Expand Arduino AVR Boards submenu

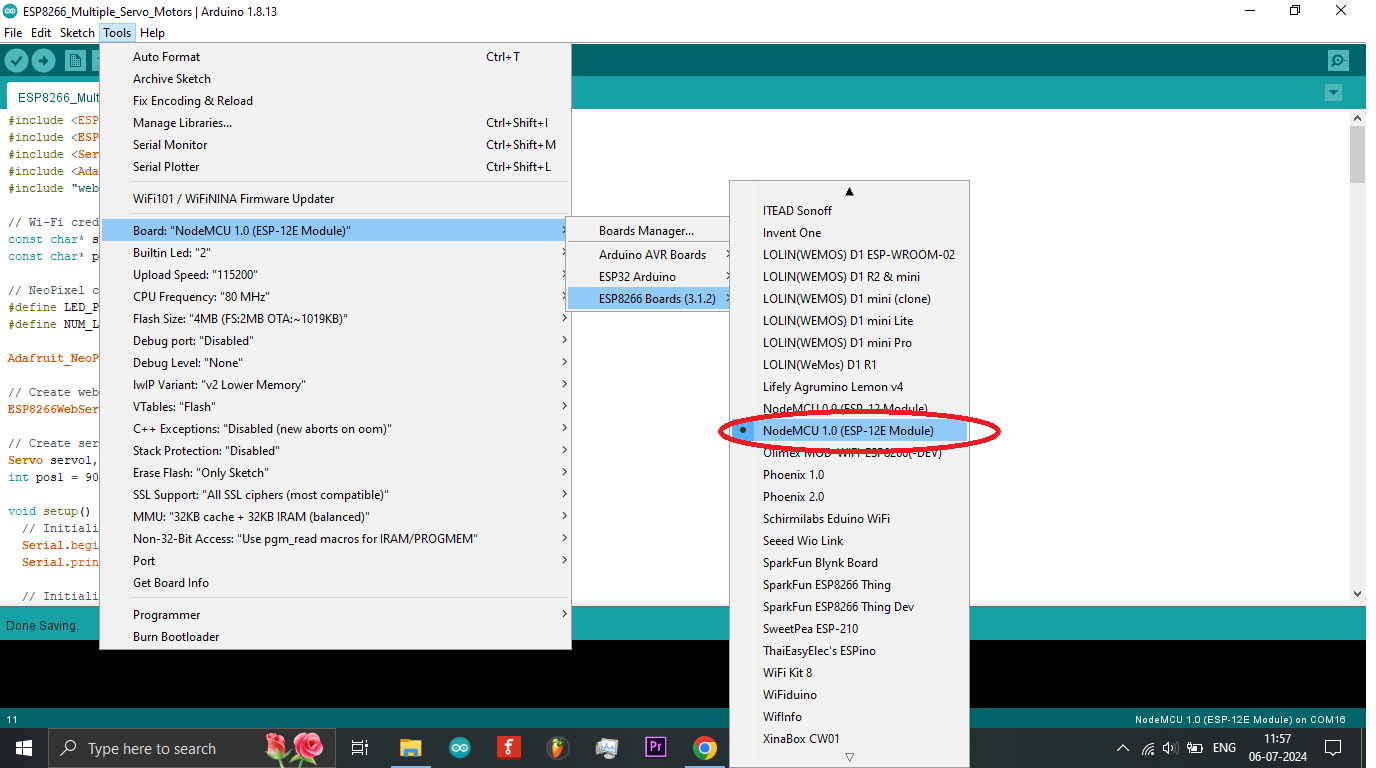point(650,255)
